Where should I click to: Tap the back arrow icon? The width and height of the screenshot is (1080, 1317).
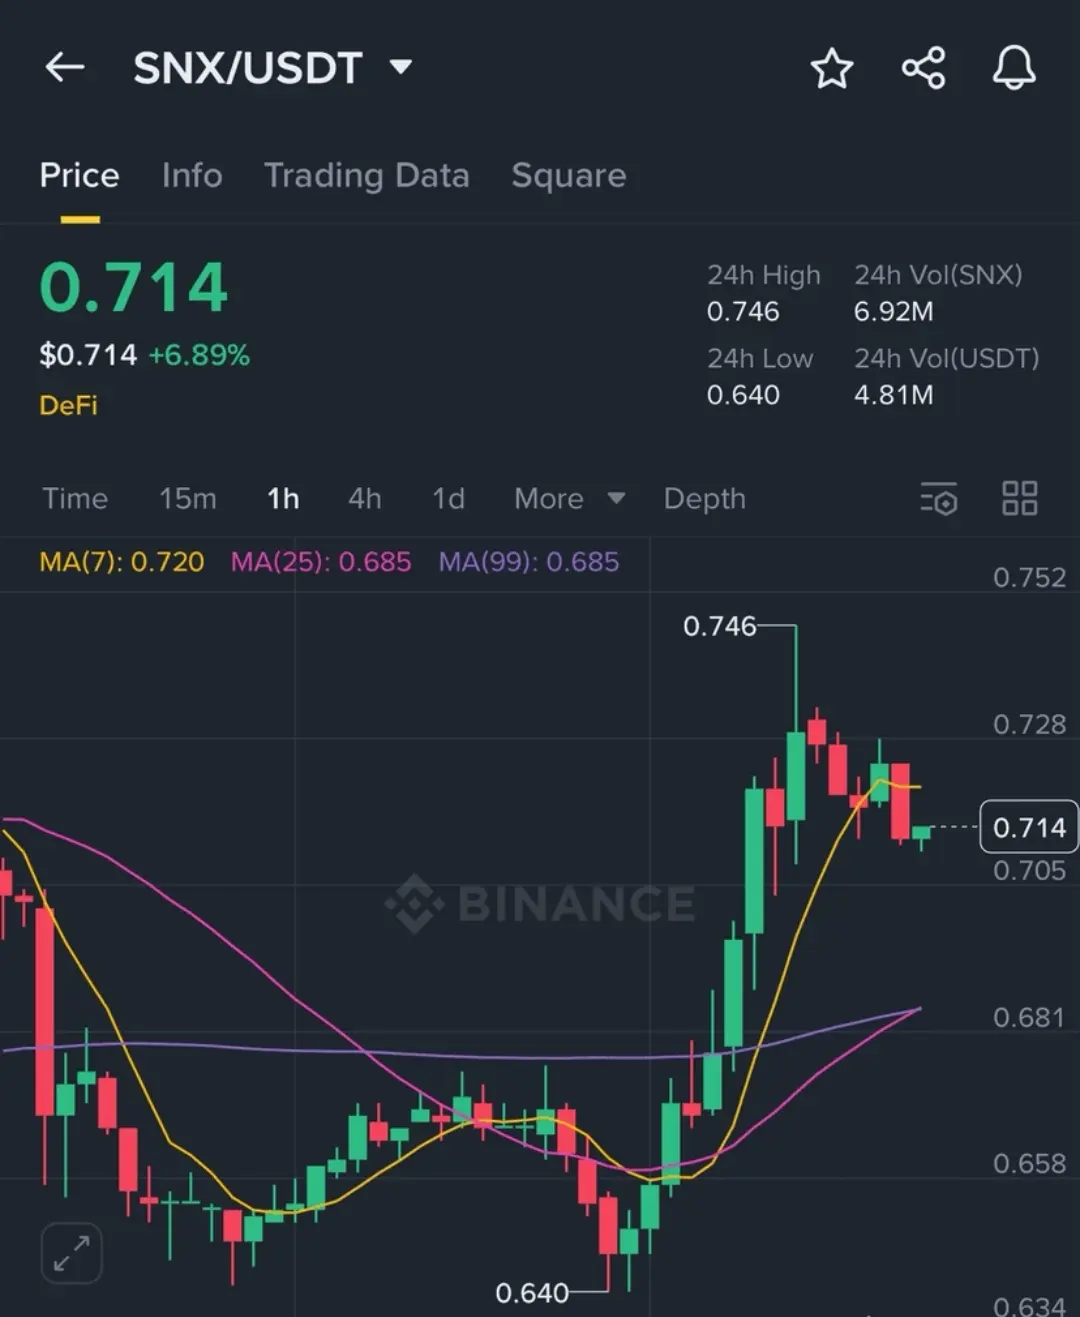65,68
